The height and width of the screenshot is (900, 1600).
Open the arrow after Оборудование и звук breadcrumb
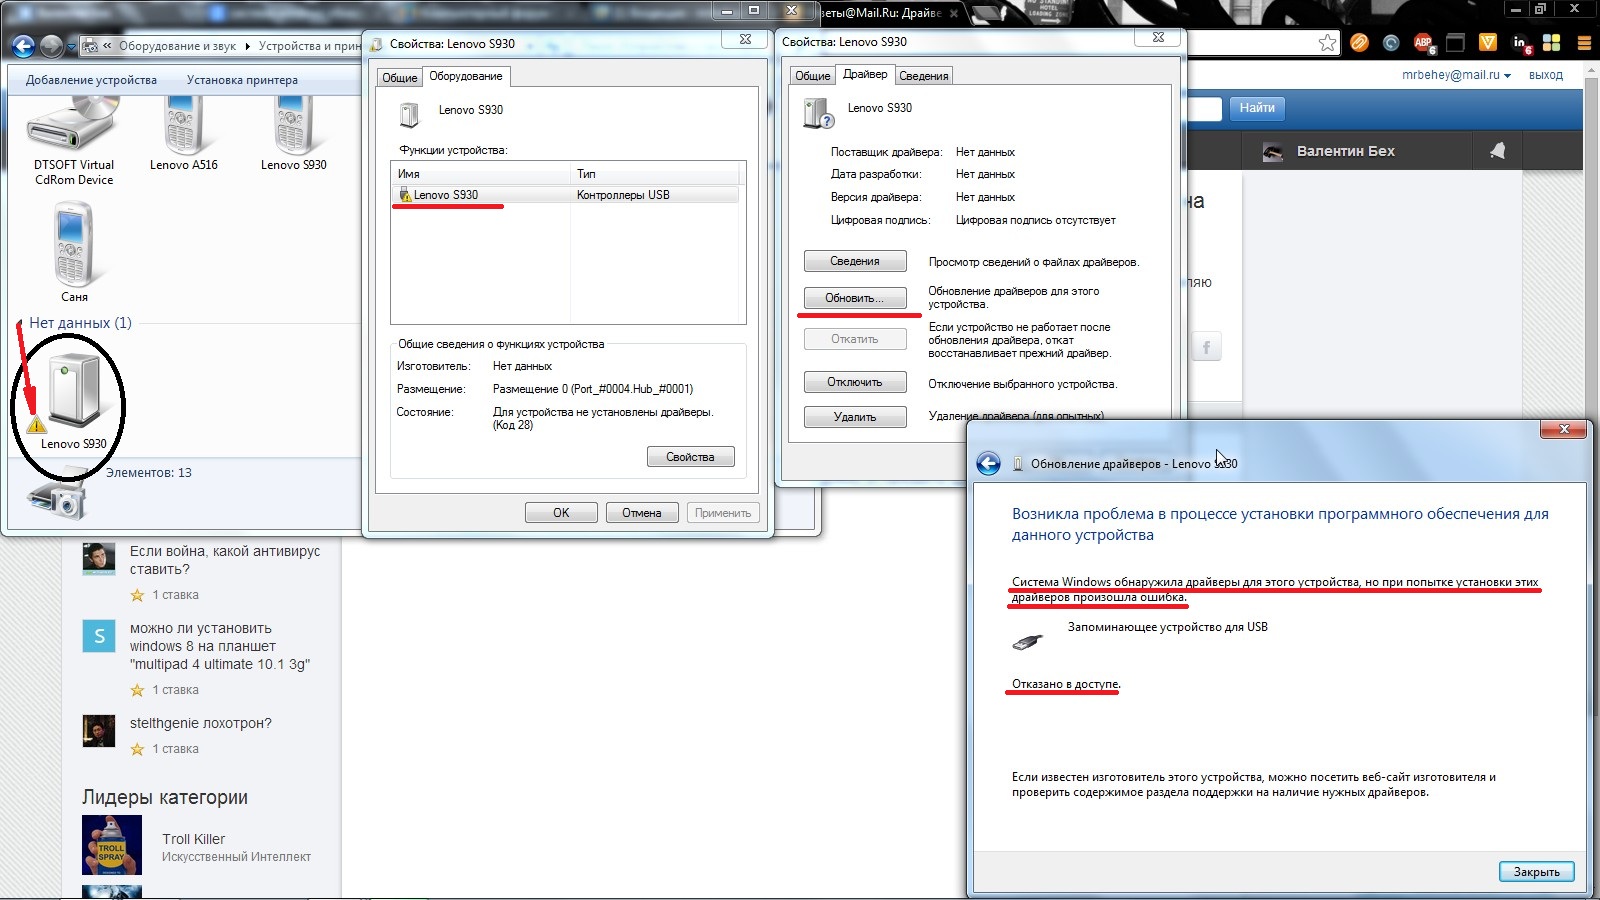coord(247,46)
